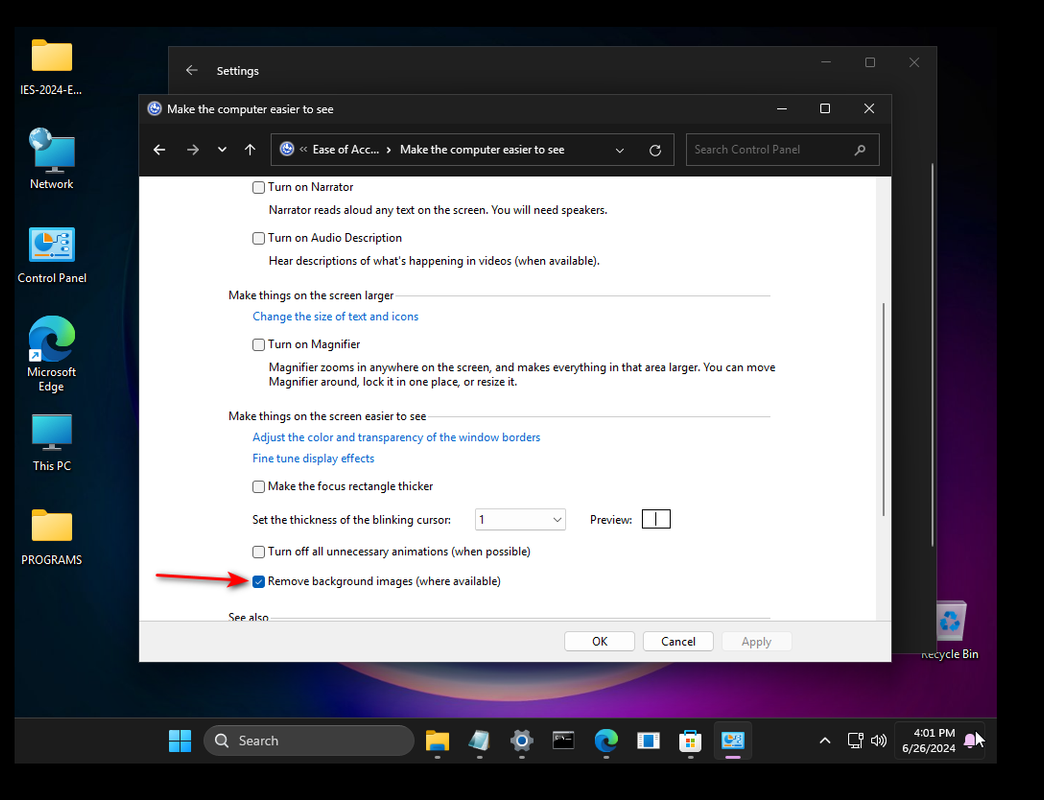
Task: Go up one level in Control Panel
Action: [250, 150]
